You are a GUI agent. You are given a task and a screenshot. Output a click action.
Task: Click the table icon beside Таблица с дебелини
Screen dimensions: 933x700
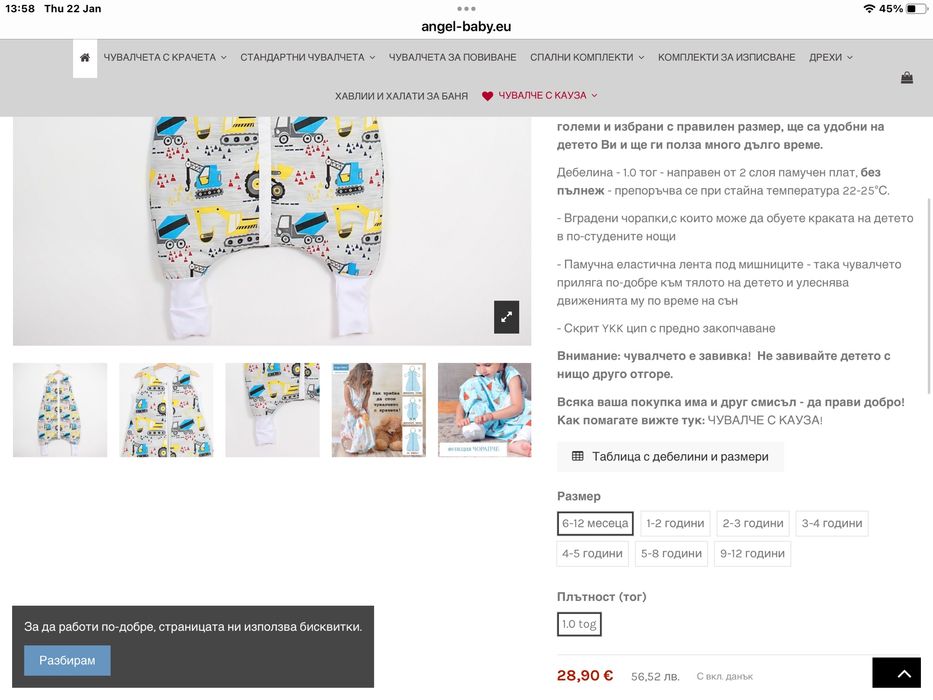point(577,457)
